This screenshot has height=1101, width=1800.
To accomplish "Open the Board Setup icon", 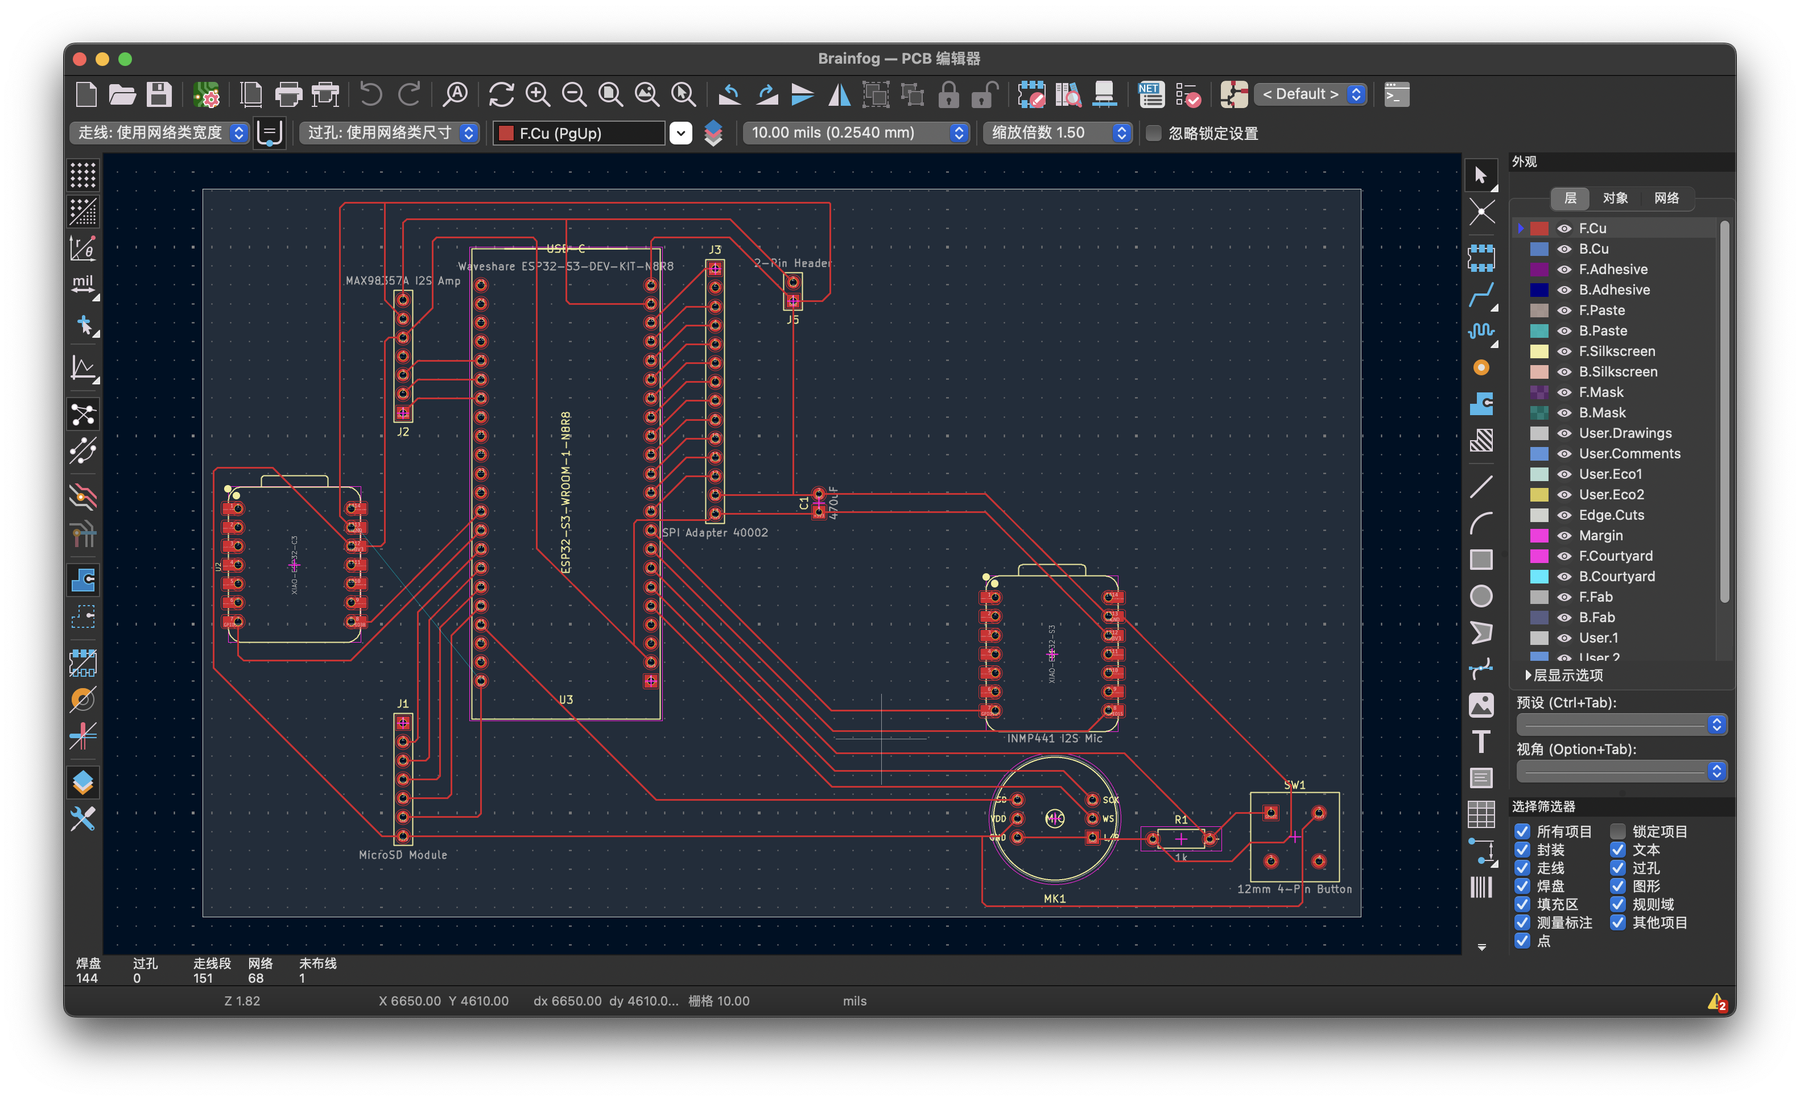I will point(206,95).
